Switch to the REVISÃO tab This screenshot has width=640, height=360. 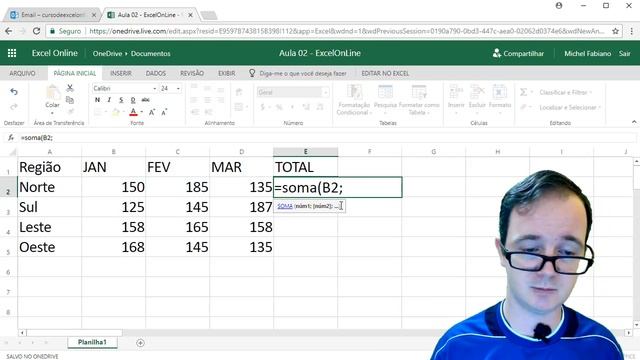click(192, 73)
